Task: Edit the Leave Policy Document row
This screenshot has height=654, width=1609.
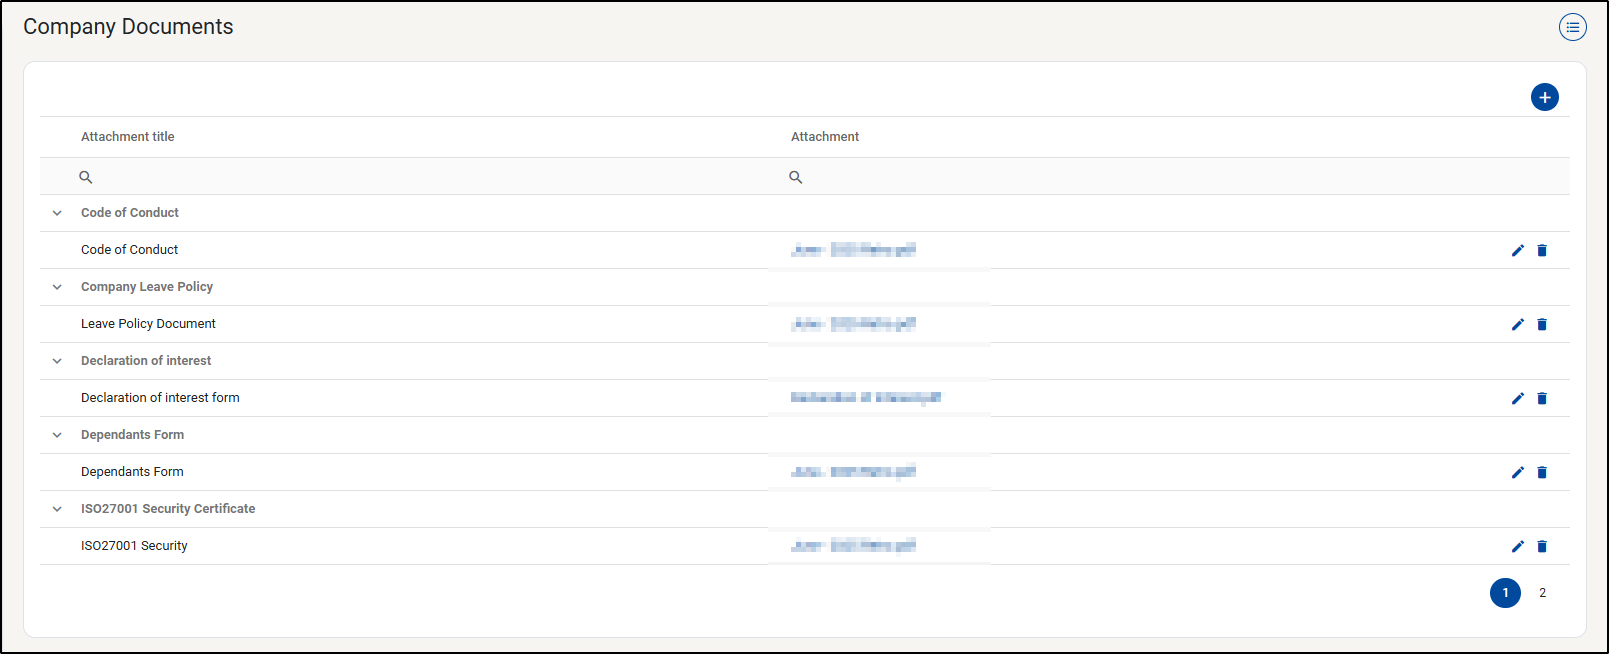Action: point(1517,324)
